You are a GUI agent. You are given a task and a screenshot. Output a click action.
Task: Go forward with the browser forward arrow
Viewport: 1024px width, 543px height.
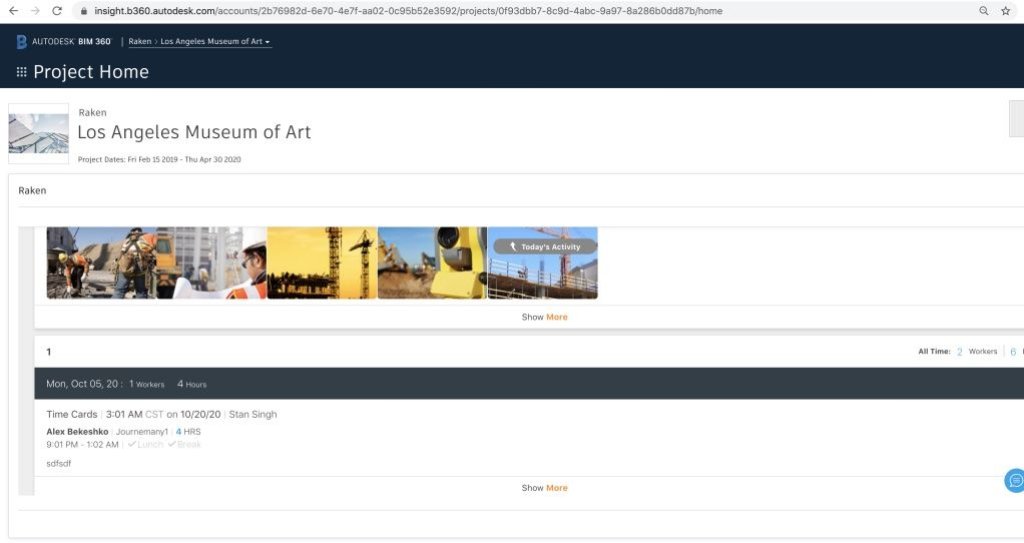click(35, 11)
